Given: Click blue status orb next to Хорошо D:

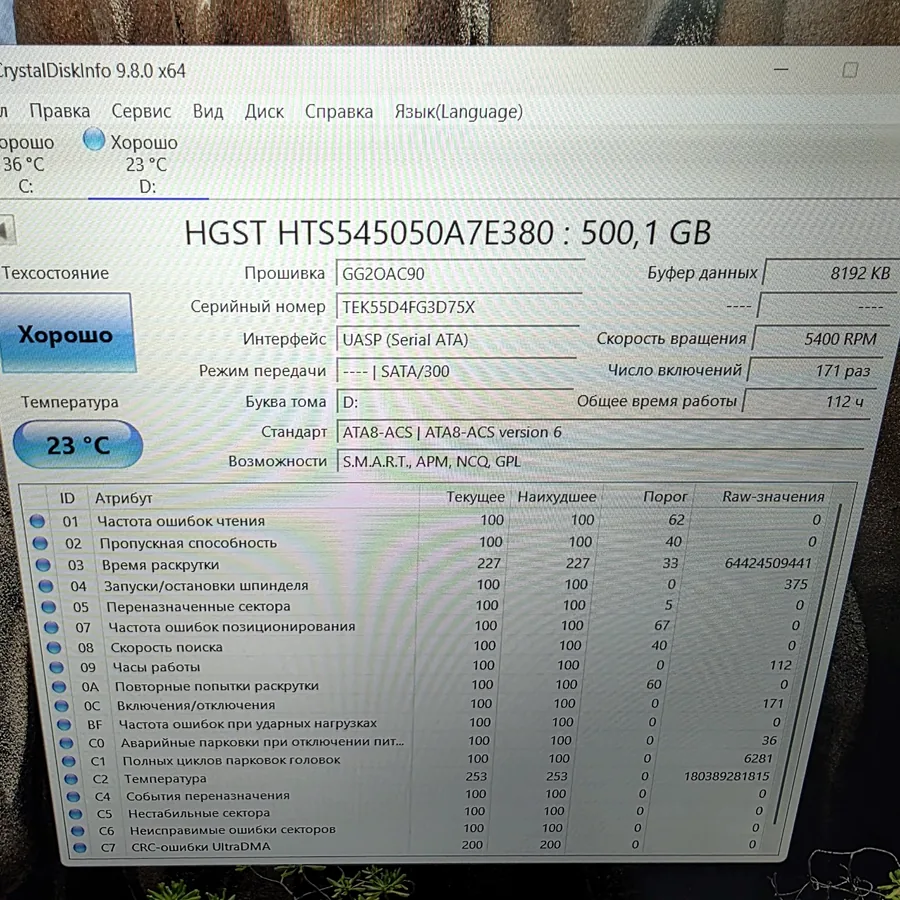Looking at the screenshot, I should tap(94, 139).
